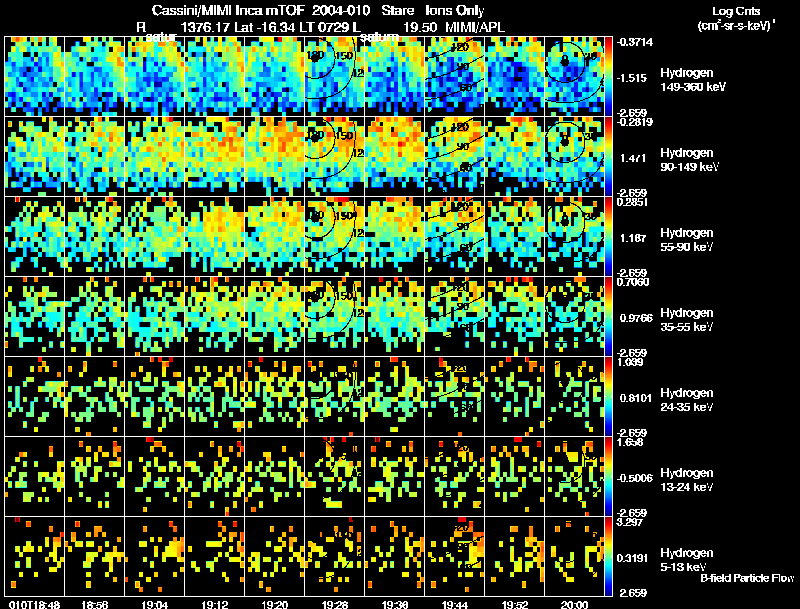Click the Hydrogen 13-24 keV row label
Screen dimensions: 800x609
click(687, 479)
